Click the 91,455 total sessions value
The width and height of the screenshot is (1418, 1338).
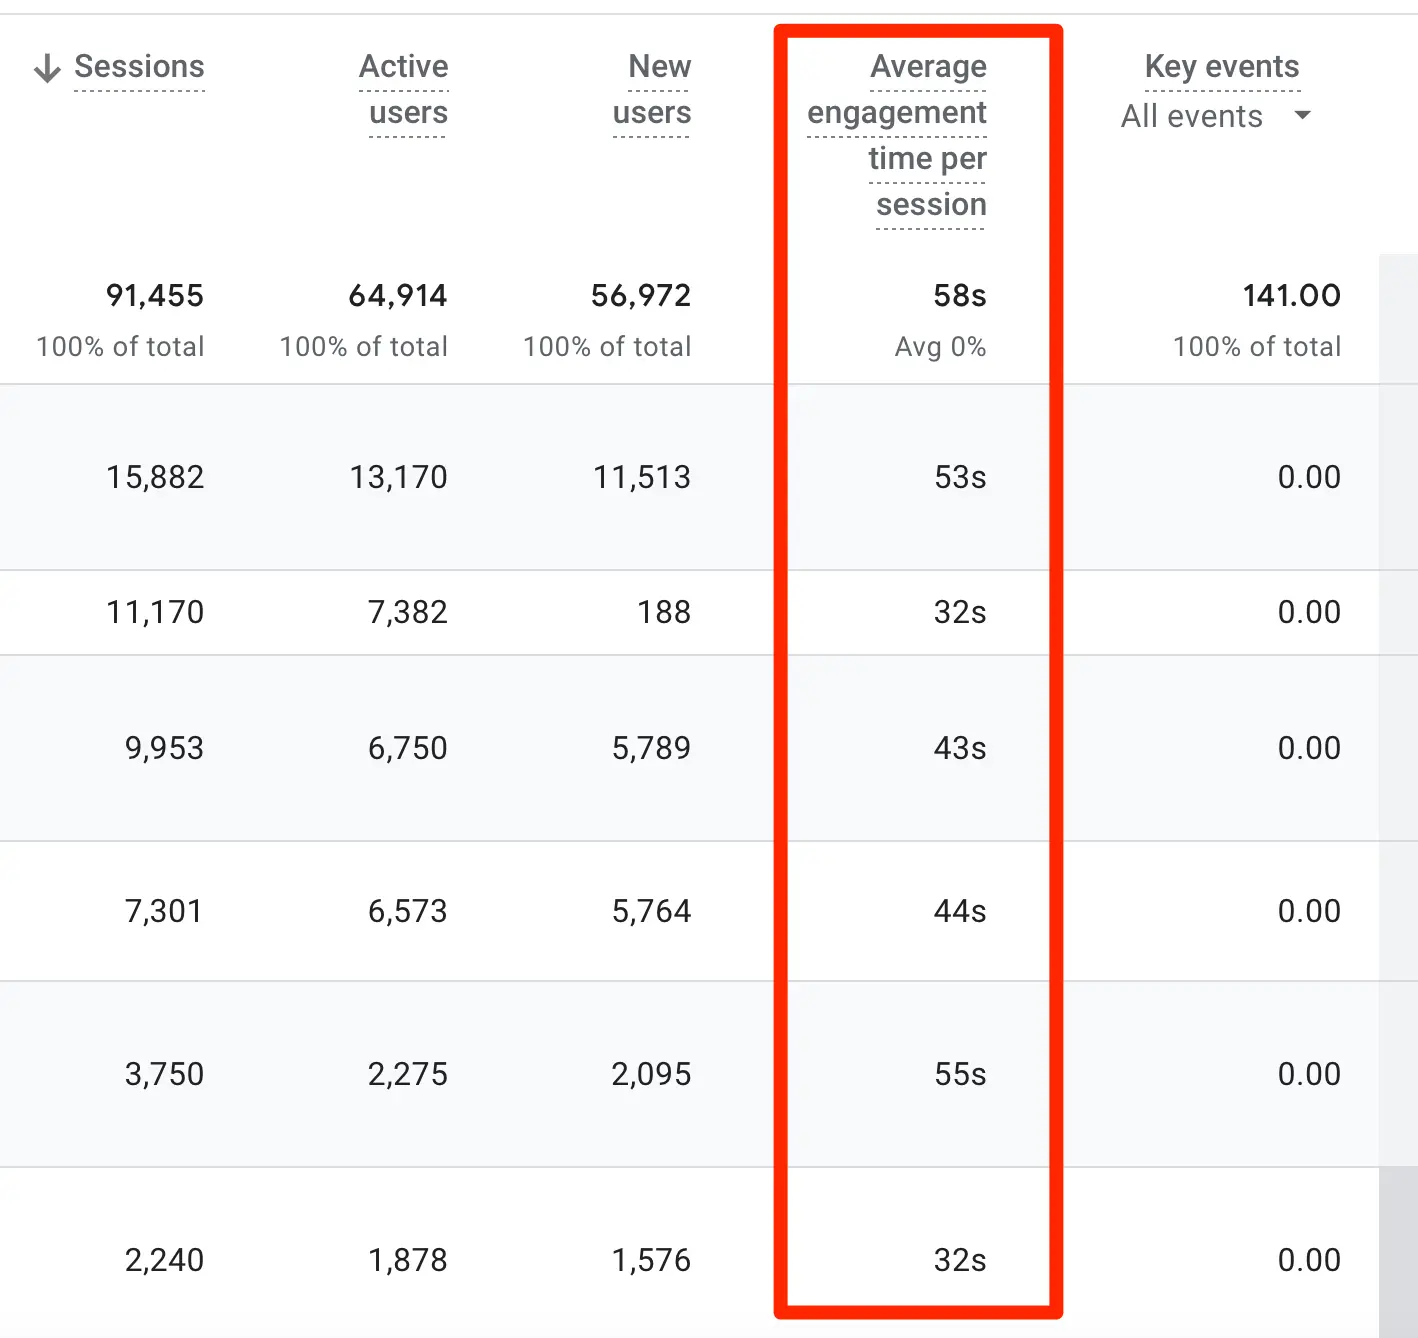[155, 296]
